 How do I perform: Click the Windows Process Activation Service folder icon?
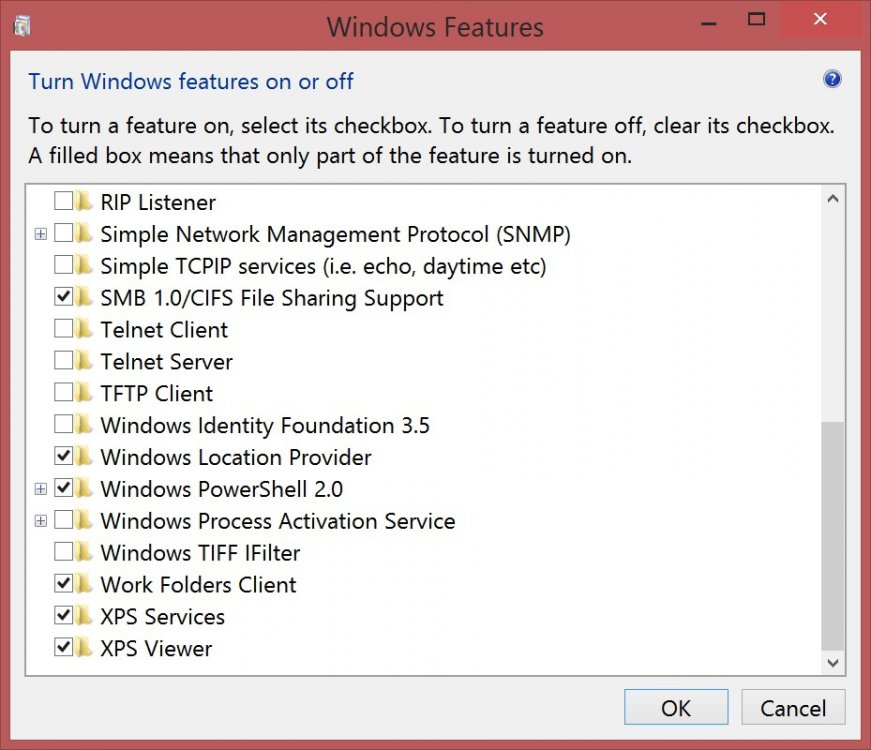[83, 520]
